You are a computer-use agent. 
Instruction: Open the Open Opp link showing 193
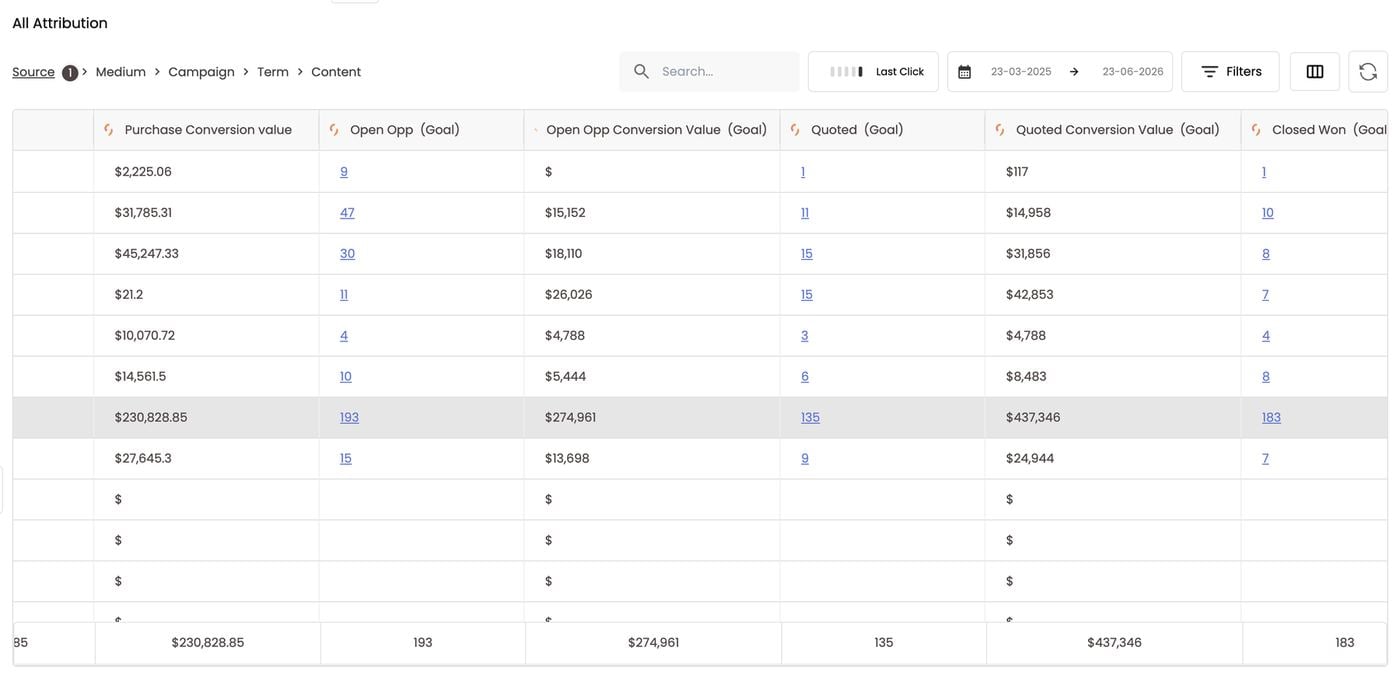pos(349,418)
